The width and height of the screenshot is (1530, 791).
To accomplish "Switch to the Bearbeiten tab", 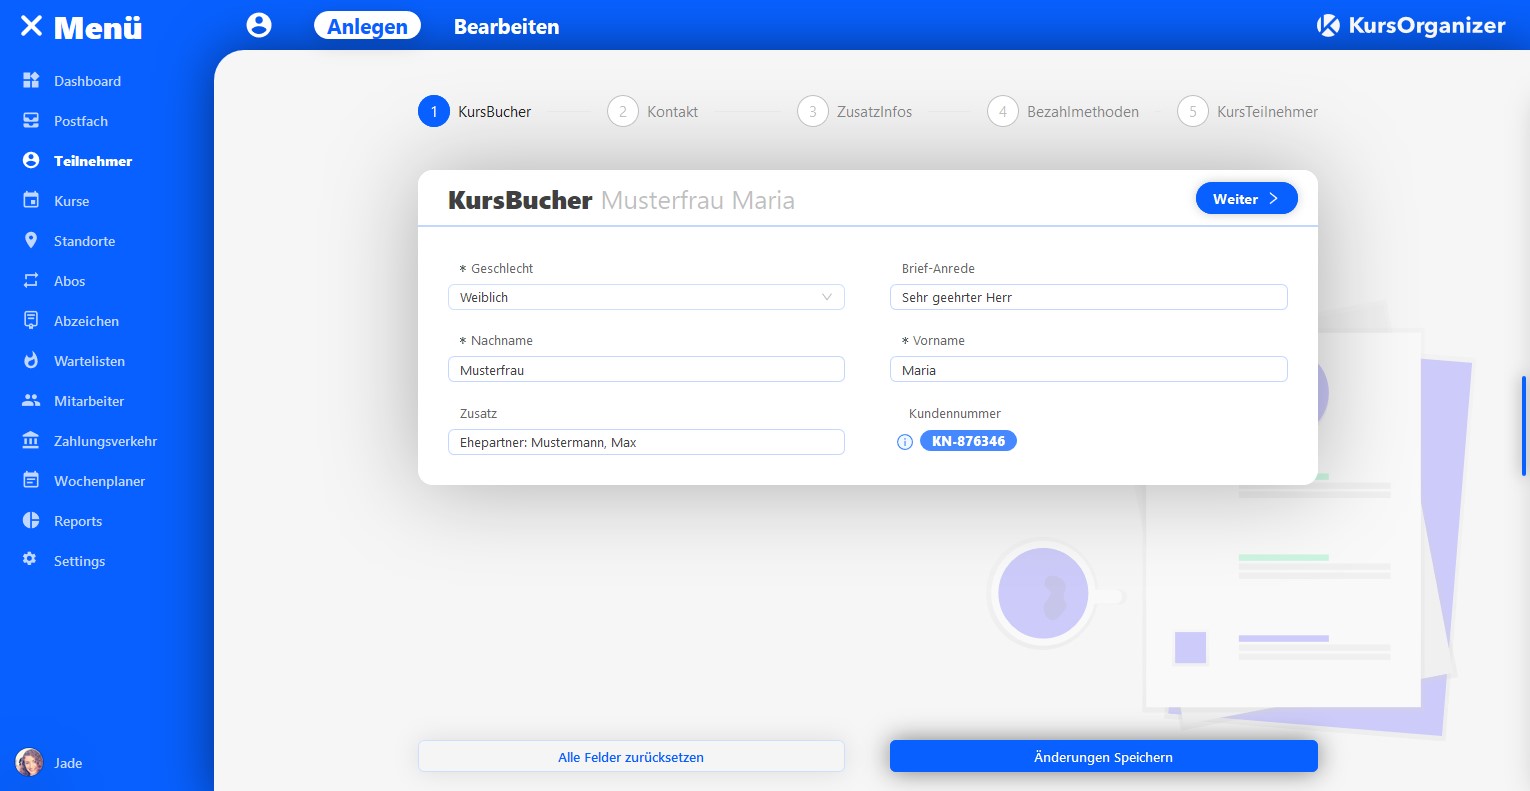I will pos(506,27).
